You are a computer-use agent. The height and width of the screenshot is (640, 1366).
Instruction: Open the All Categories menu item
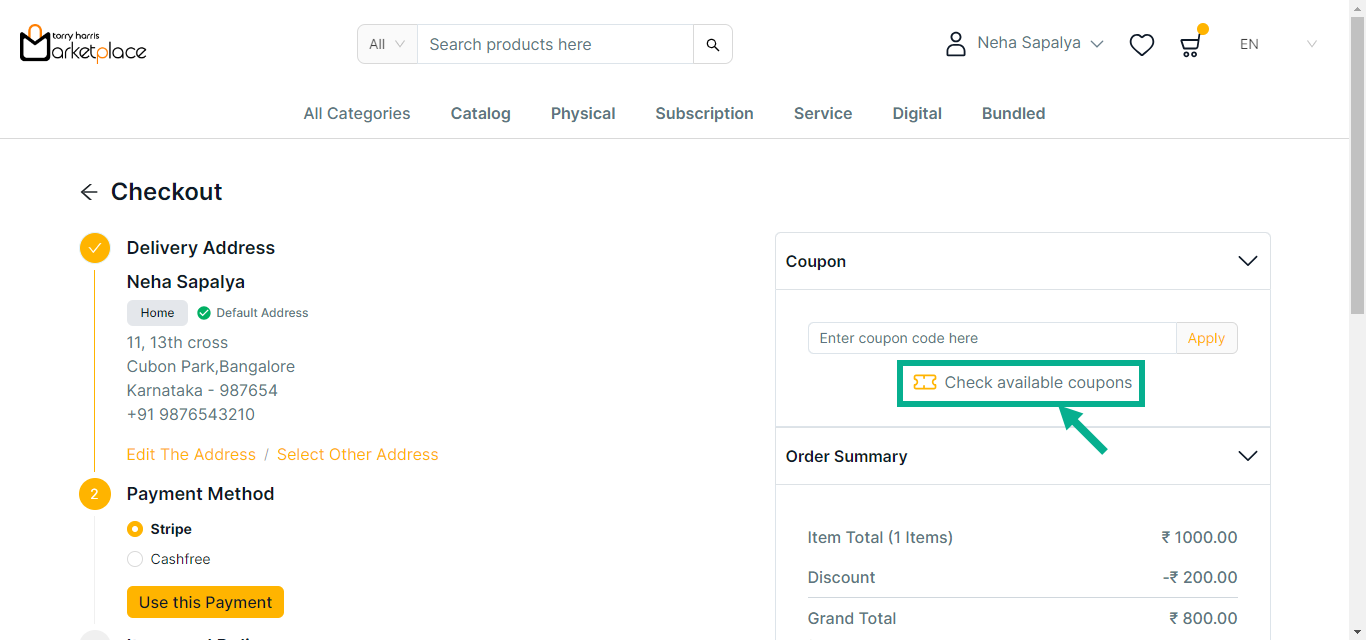pyautogui.click(x=357, y=113)
